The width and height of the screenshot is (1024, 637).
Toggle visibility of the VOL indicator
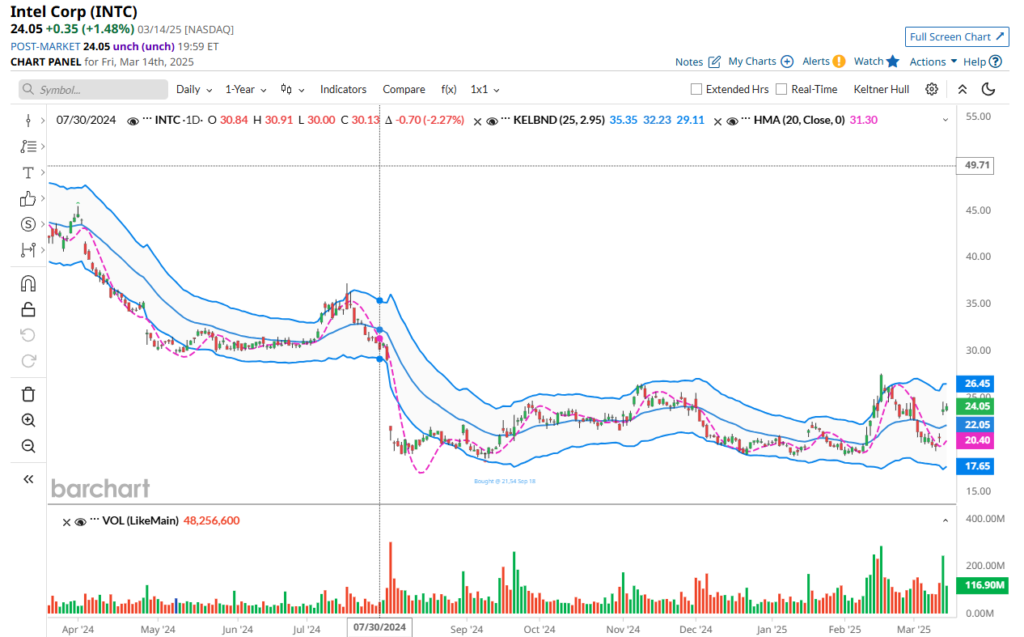tap(80, 521)
